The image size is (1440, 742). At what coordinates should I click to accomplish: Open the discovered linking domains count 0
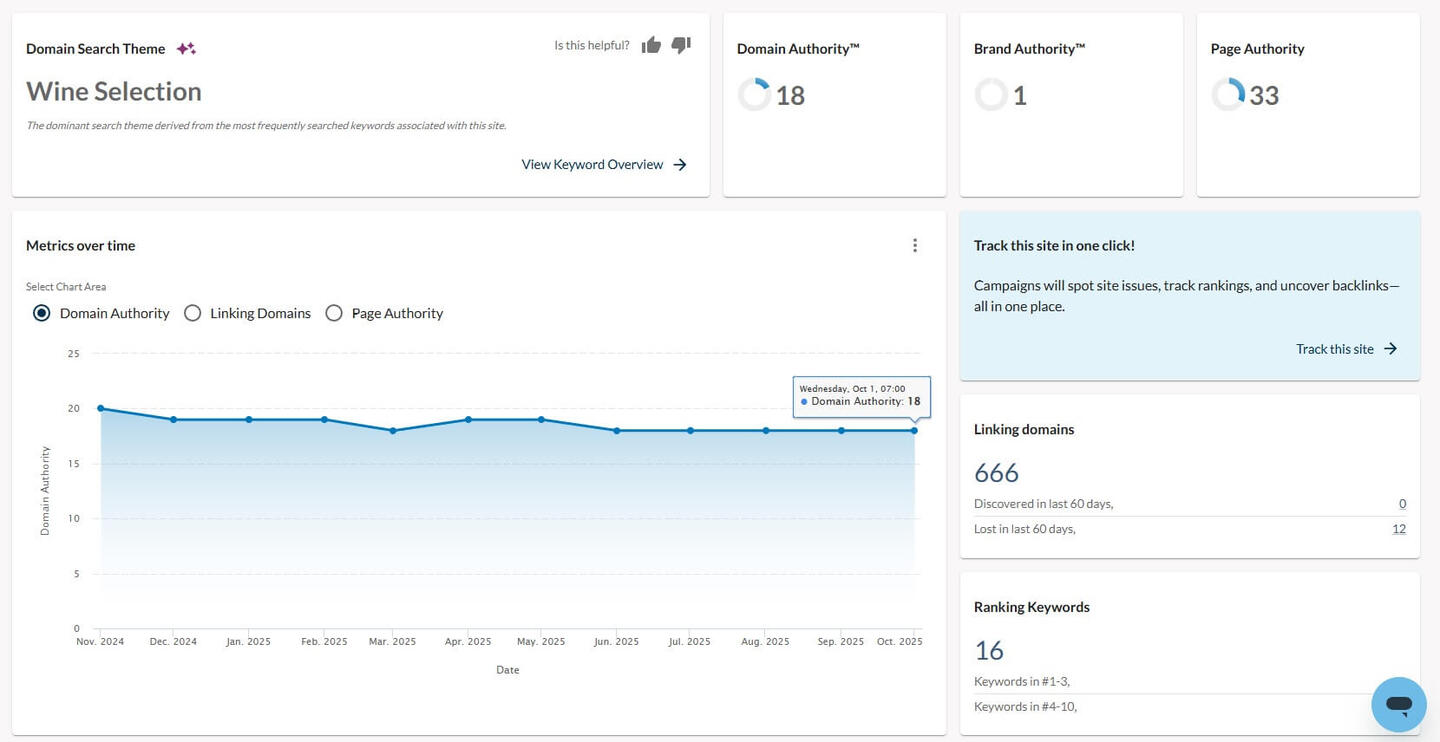[1402, 504]
